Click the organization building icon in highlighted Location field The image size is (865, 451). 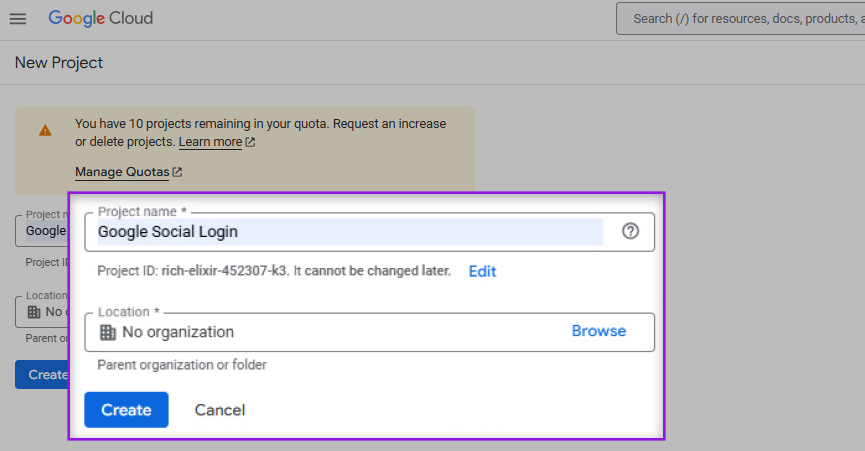pyautogui.click(x=108, y=332)
